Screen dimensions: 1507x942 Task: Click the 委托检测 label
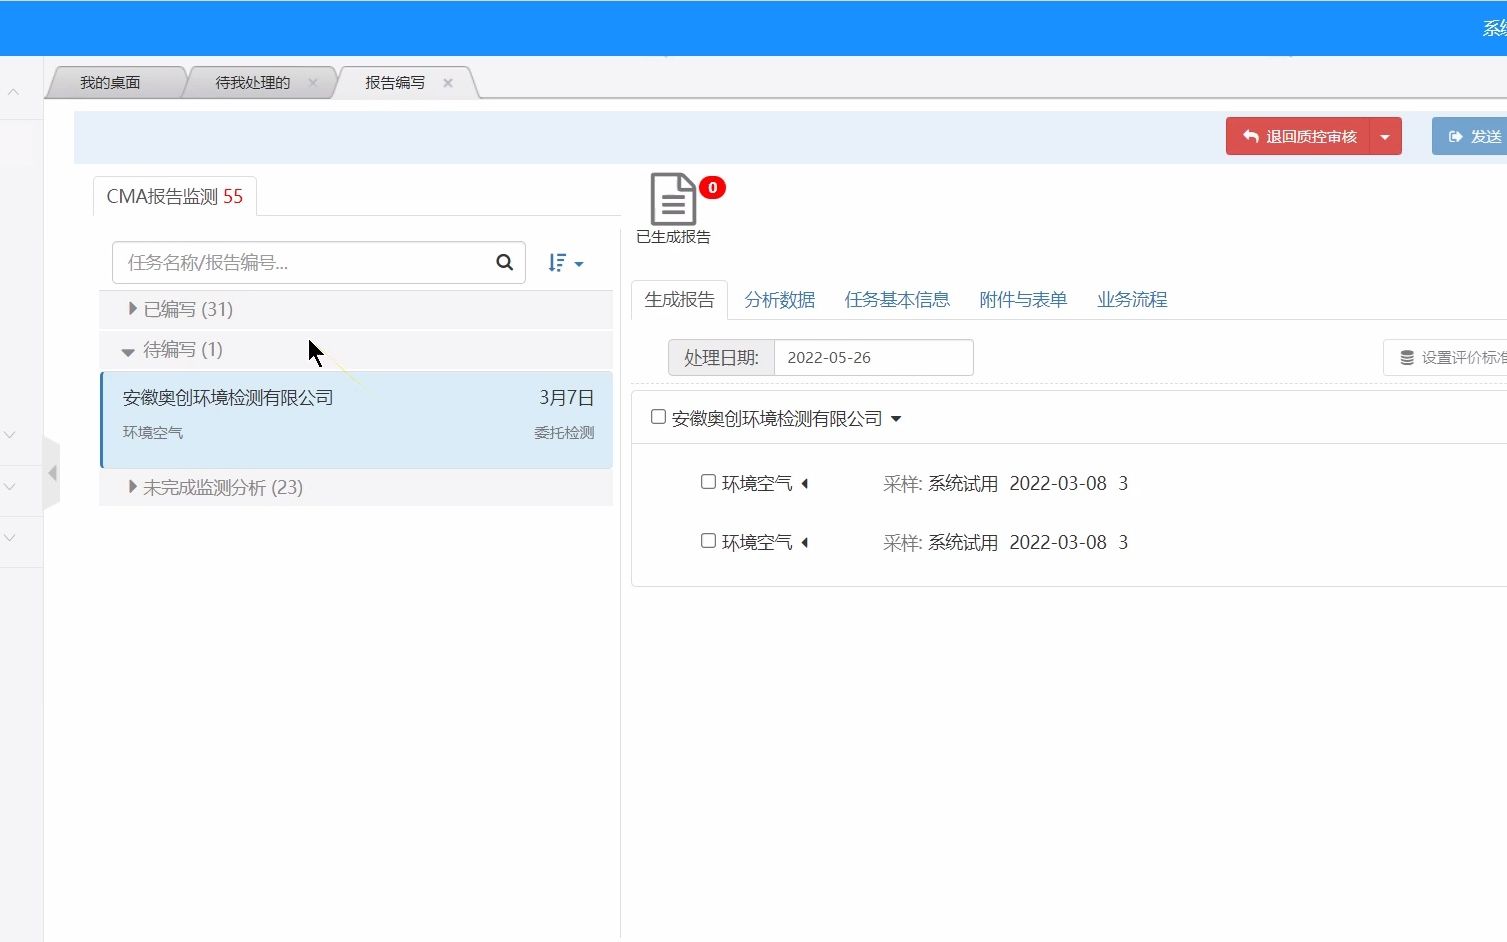tap(564, 433)
